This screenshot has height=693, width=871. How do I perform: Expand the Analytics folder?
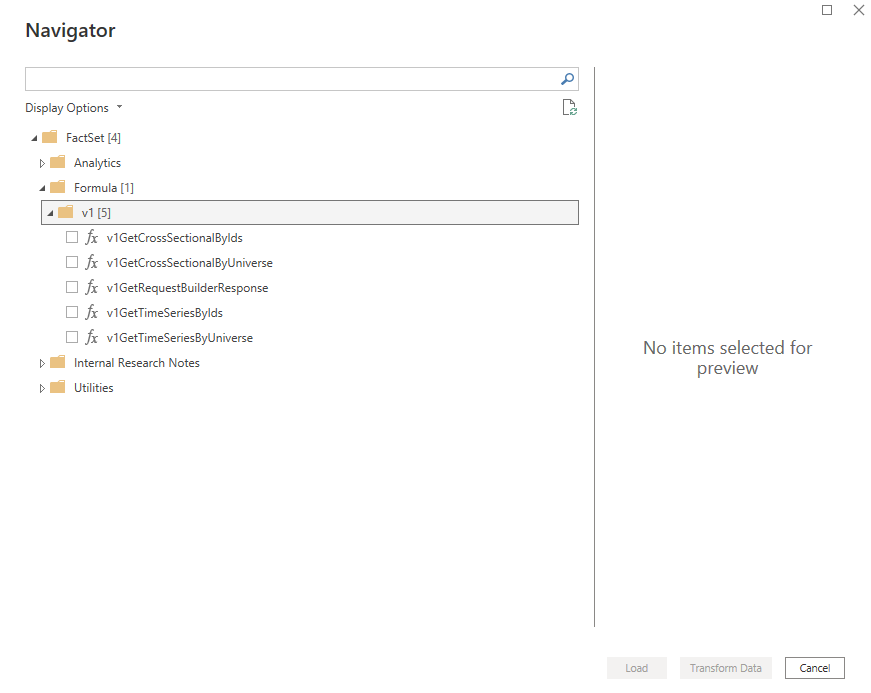(41, 162)
